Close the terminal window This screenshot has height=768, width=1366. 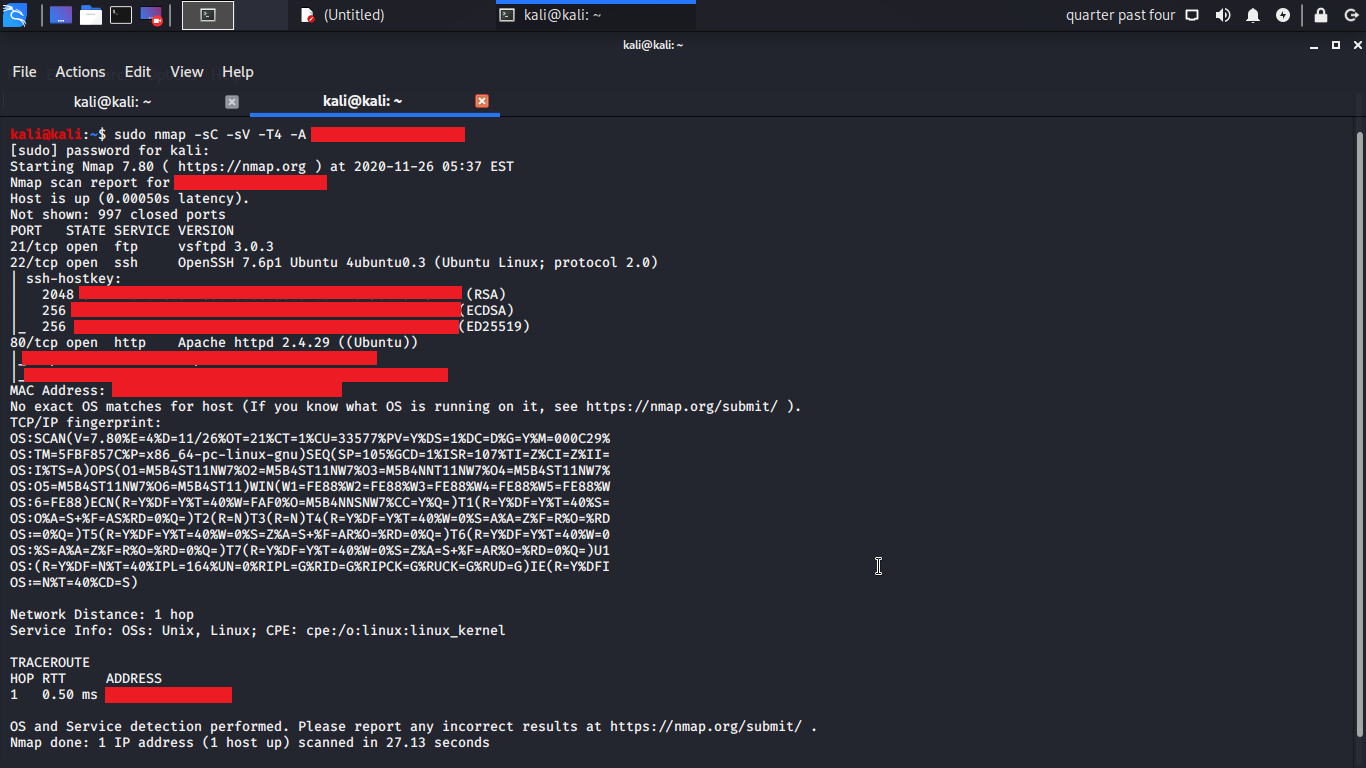click(x=1355, y=45)
